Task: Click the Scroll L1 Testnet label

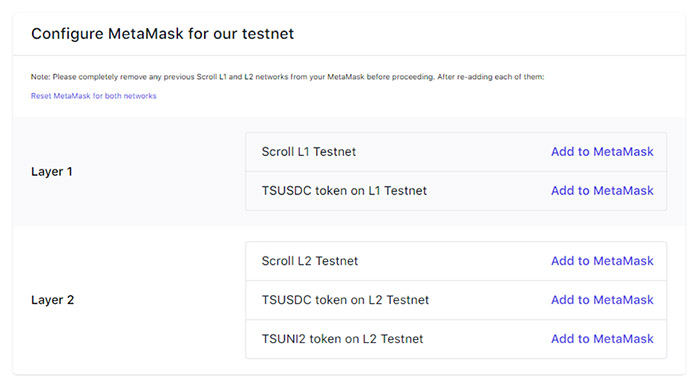Action: [x=308, y=152]
